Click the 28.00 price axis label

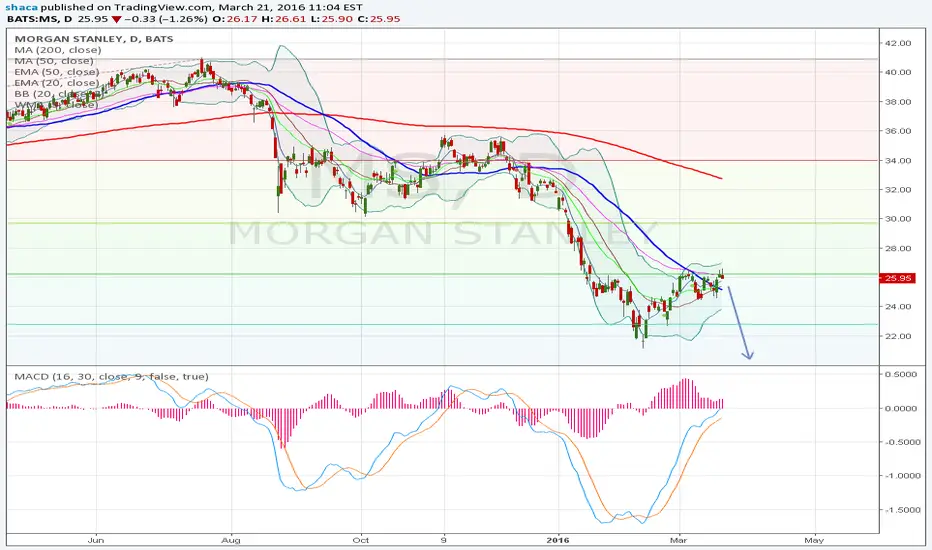coord(898,249)
